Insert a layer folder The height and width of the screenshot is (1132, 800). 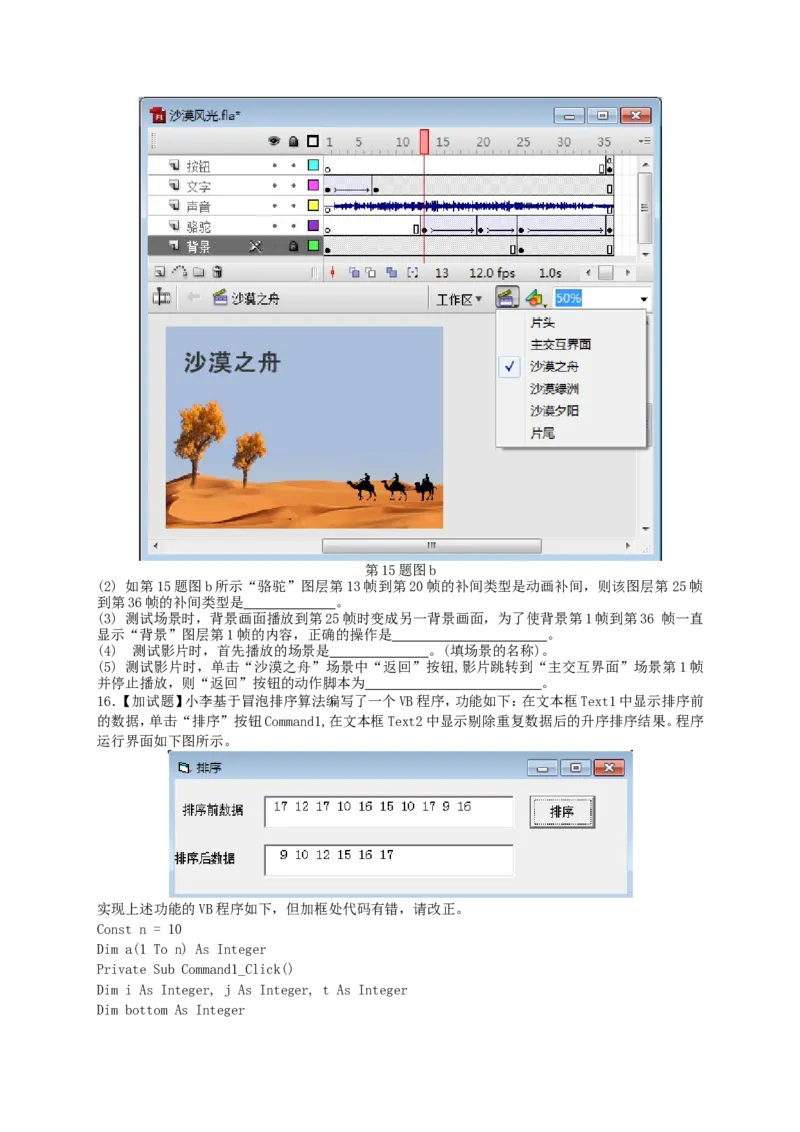[196, 271]
